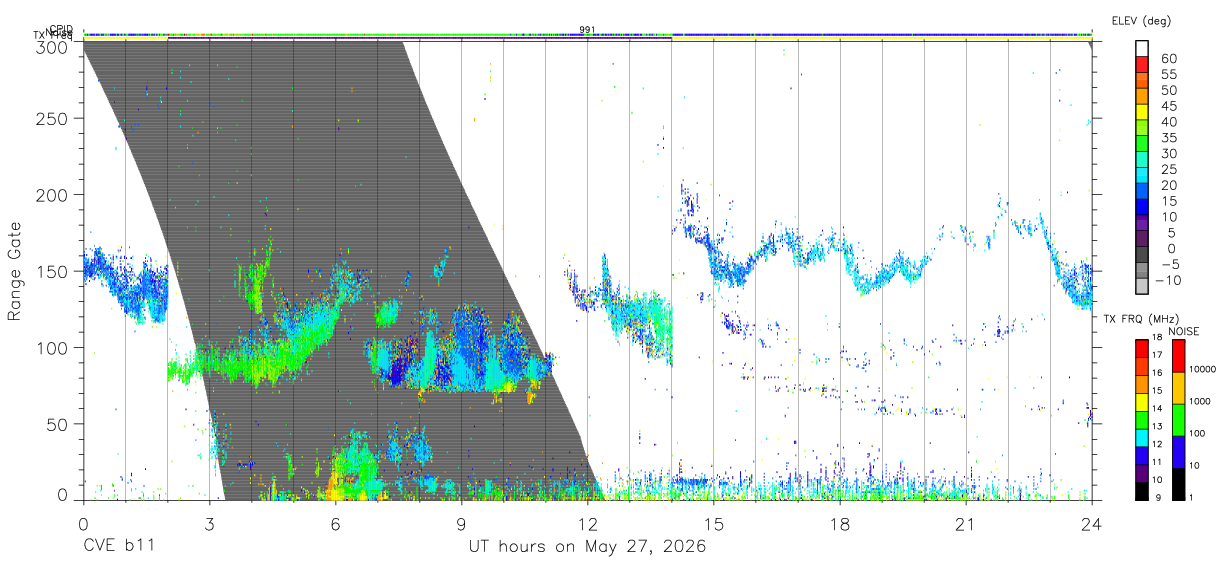
Task: Click the white top segment of the ELEV colorbar
Action: pyautogui.click(x=1142, y=48)
